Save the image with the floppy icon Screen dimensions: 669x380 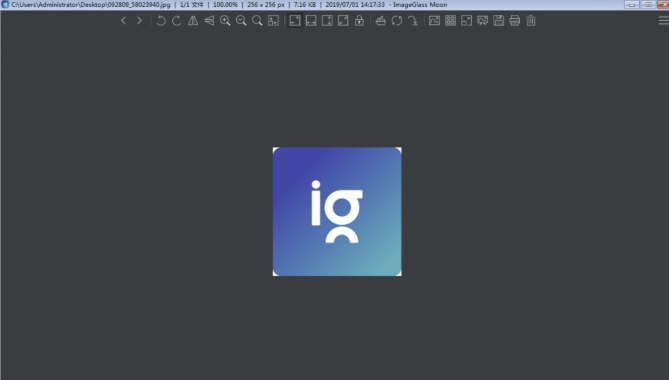[499, 20]
